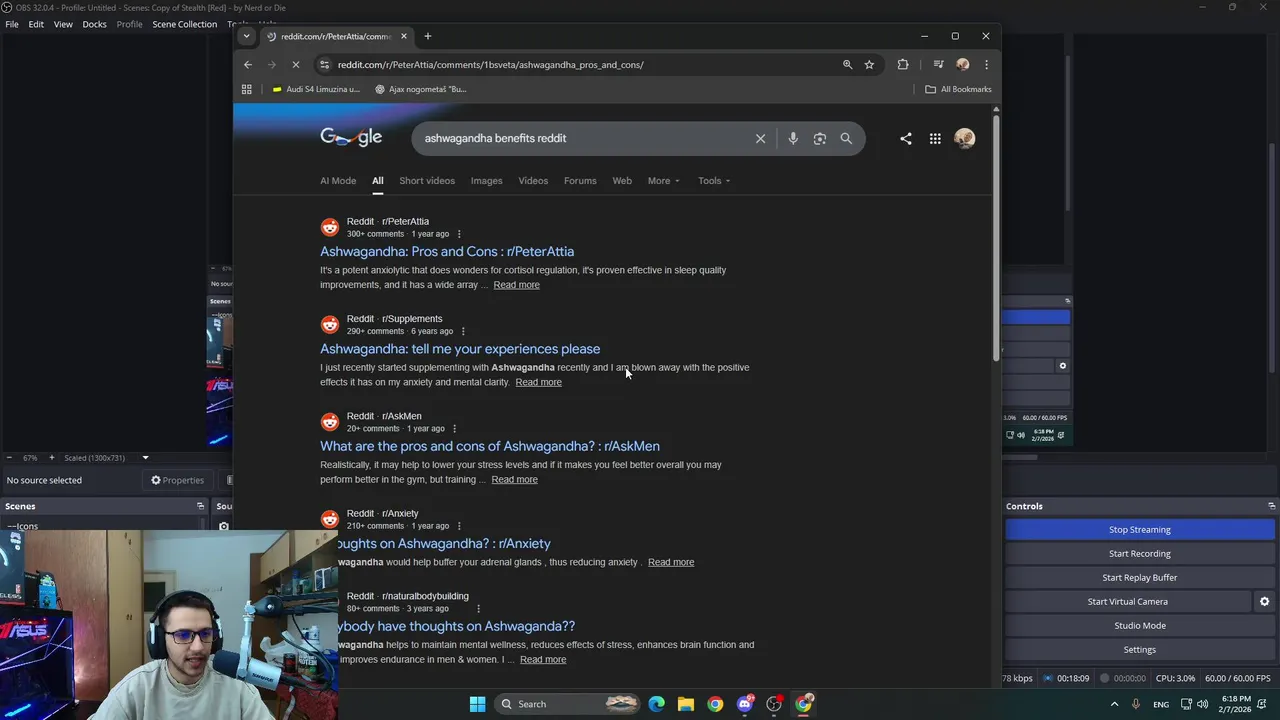Open options dots for r/PeterAttia result
1280x720 pixels.
coord(459,234)
